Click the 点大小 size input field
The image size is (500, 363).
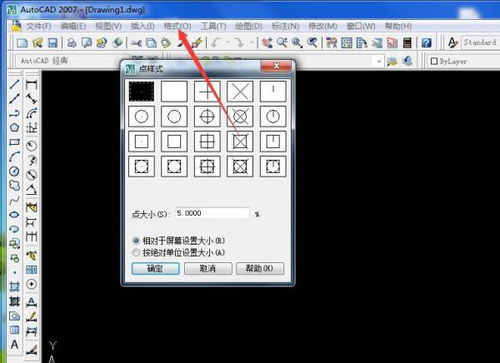click(212, 213)
